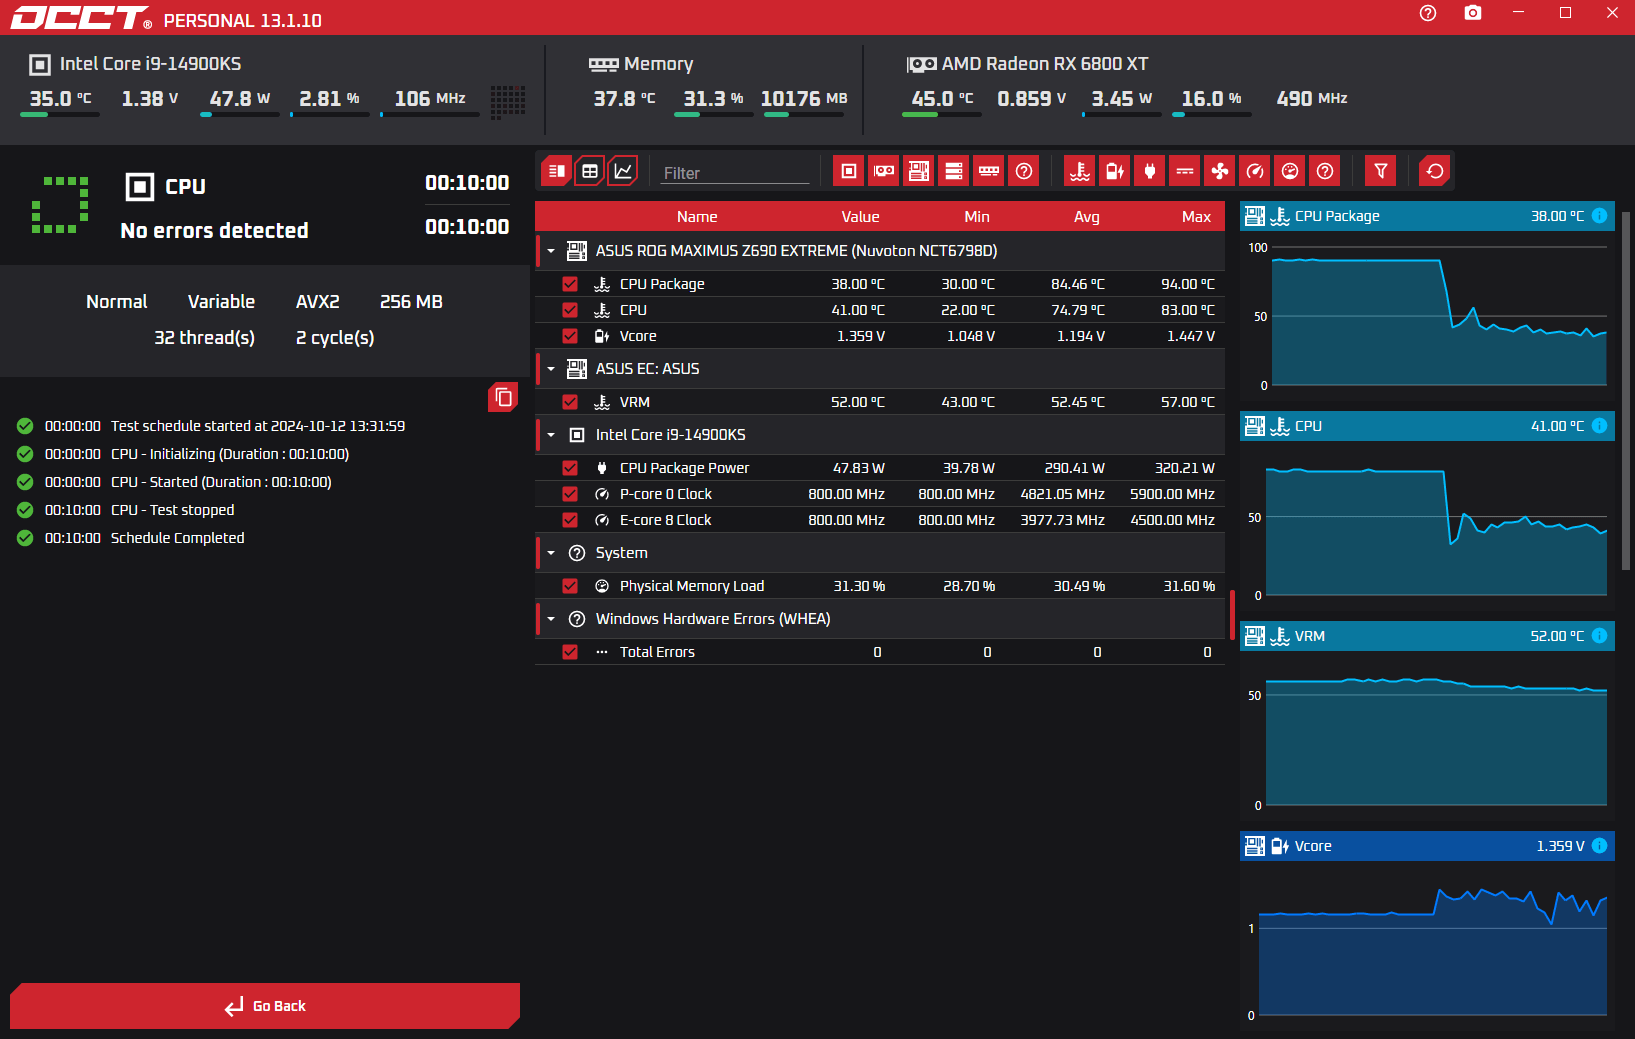Screen dimensions: 1635x1039
Task: Click the reset statistics icon
Action: [x=1435, y=171]
